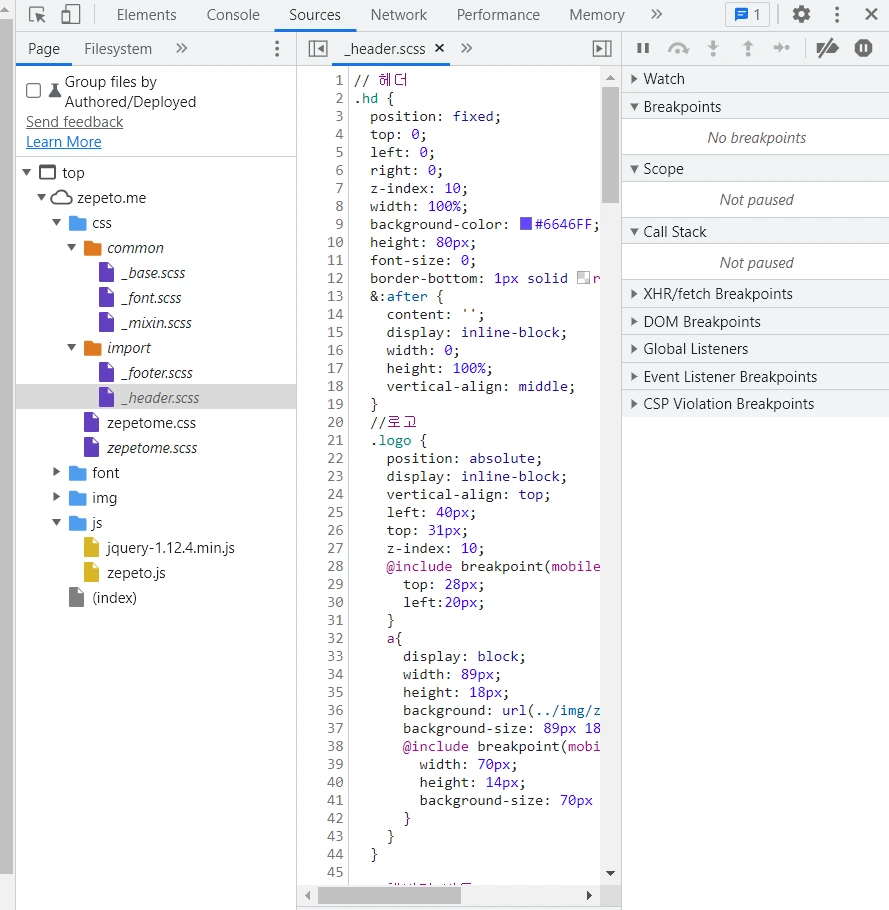Collapse the js folder
889x910 pixels.
tap(57, 522)
